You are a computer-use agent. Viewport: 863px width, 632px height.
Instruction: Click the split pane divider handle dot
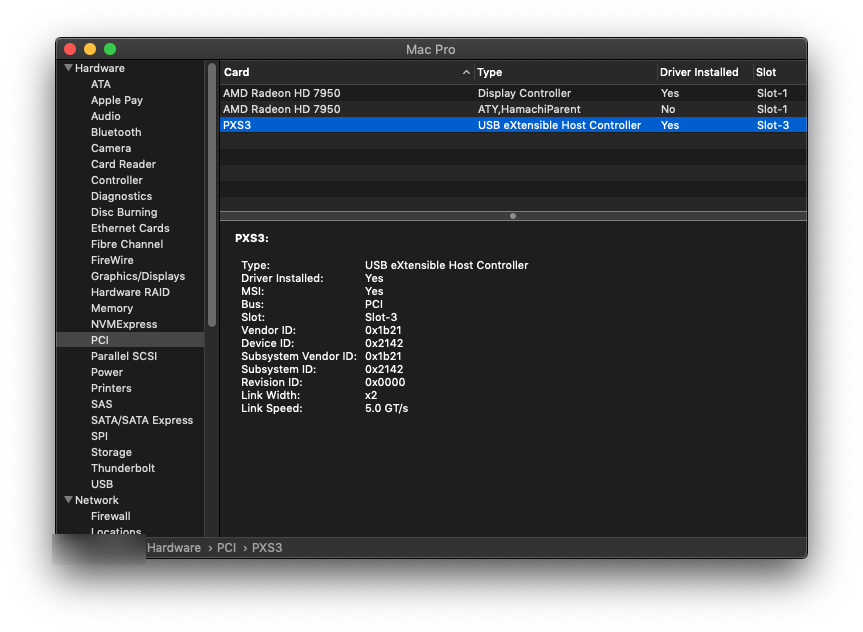(x=513, y=216)
